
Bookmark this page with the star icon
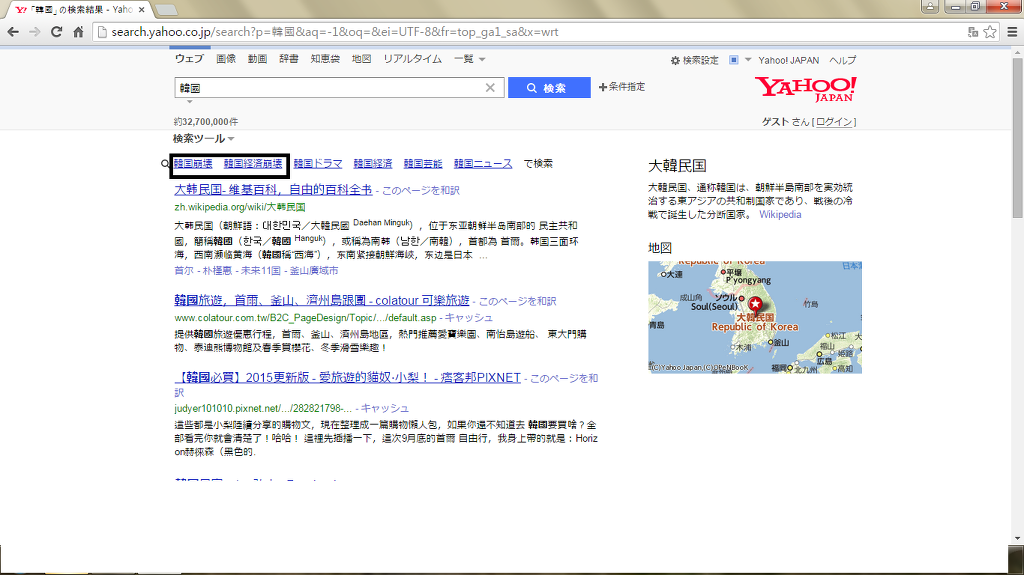point(990,32)
